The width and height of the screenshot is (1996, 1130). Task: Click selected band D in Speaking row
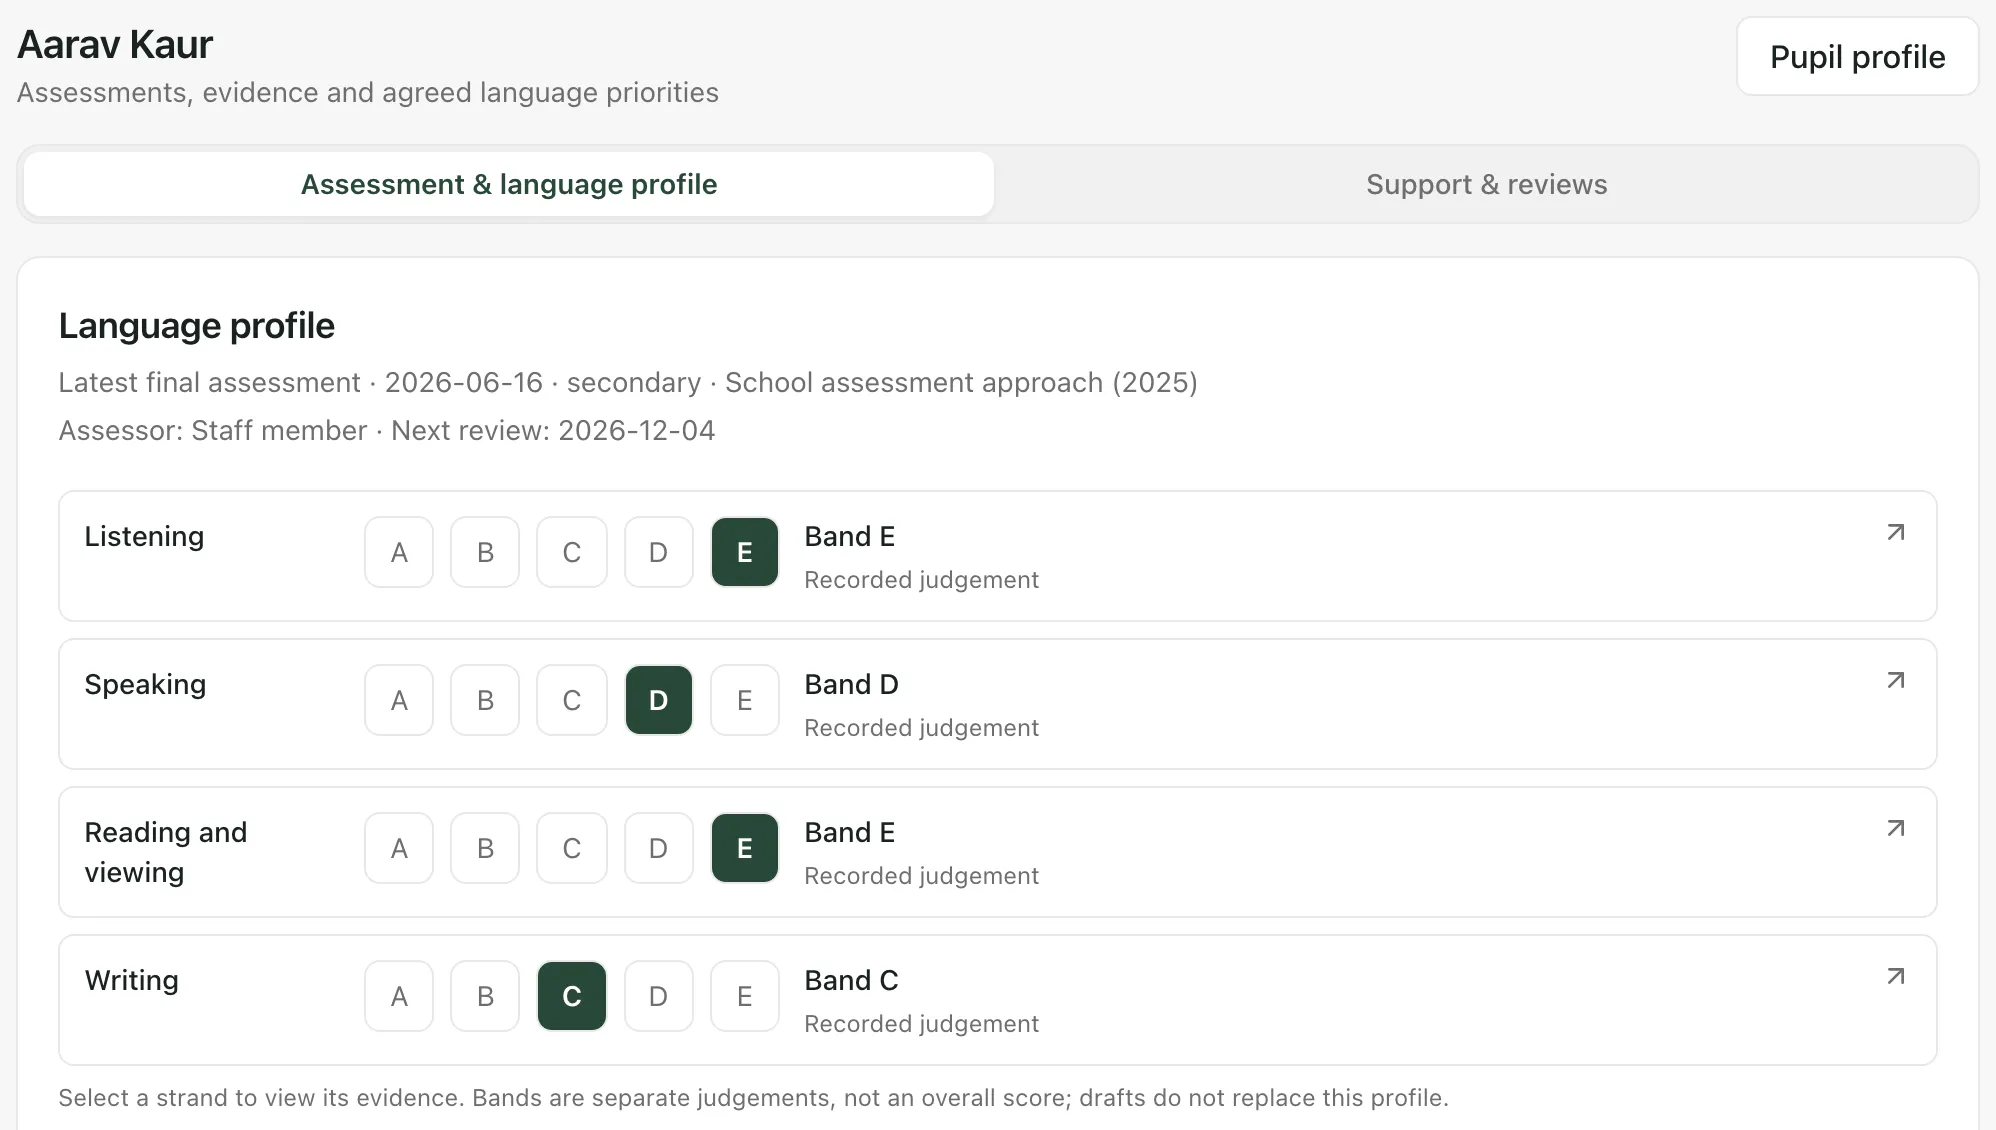pyautogui.click(x=658, y=700)
